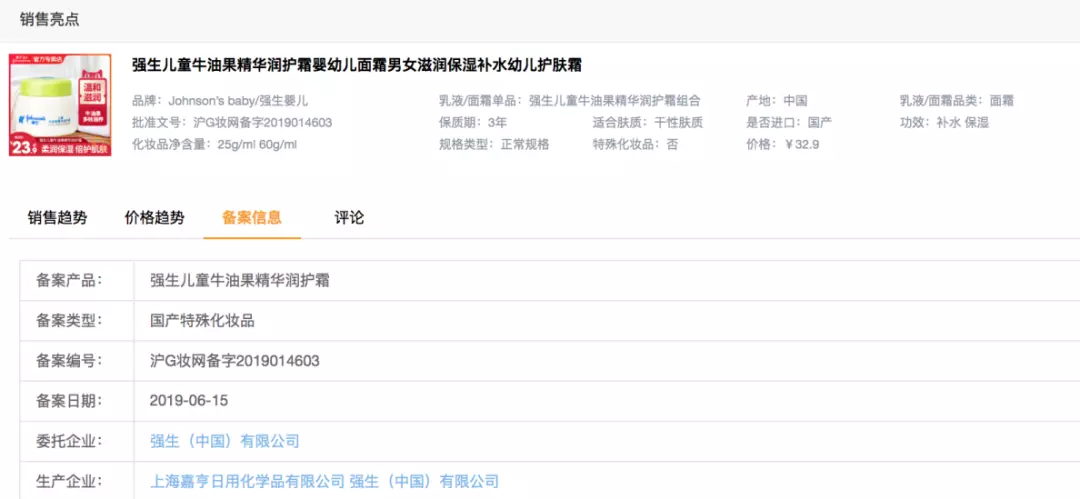This screenshot has width=1080, height=499.
Task: Click the product title 强生儿童牛油果精华润护霜婴幼儿面霜
Action: tap(357, 65)
